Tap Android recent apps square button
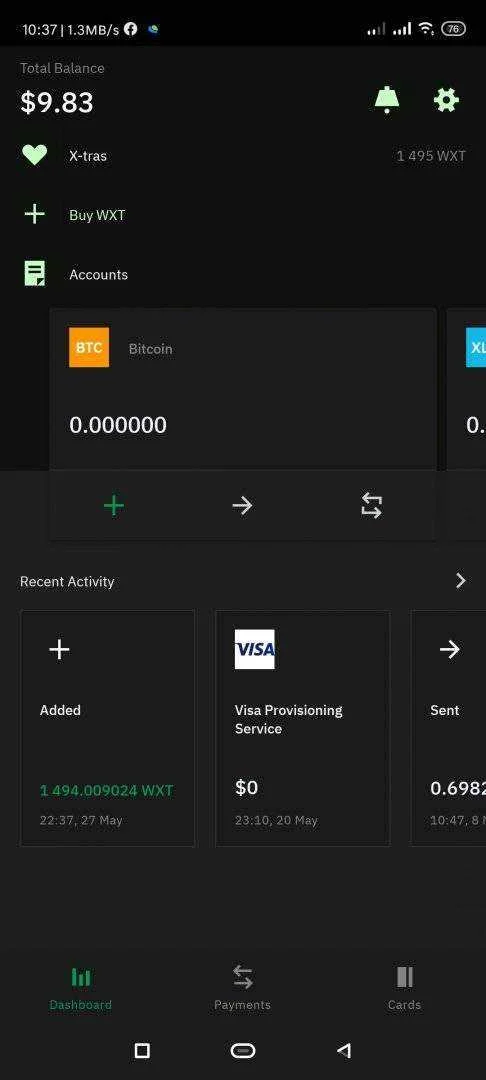Viewport: 486px width, 1080px height. 142,1050
